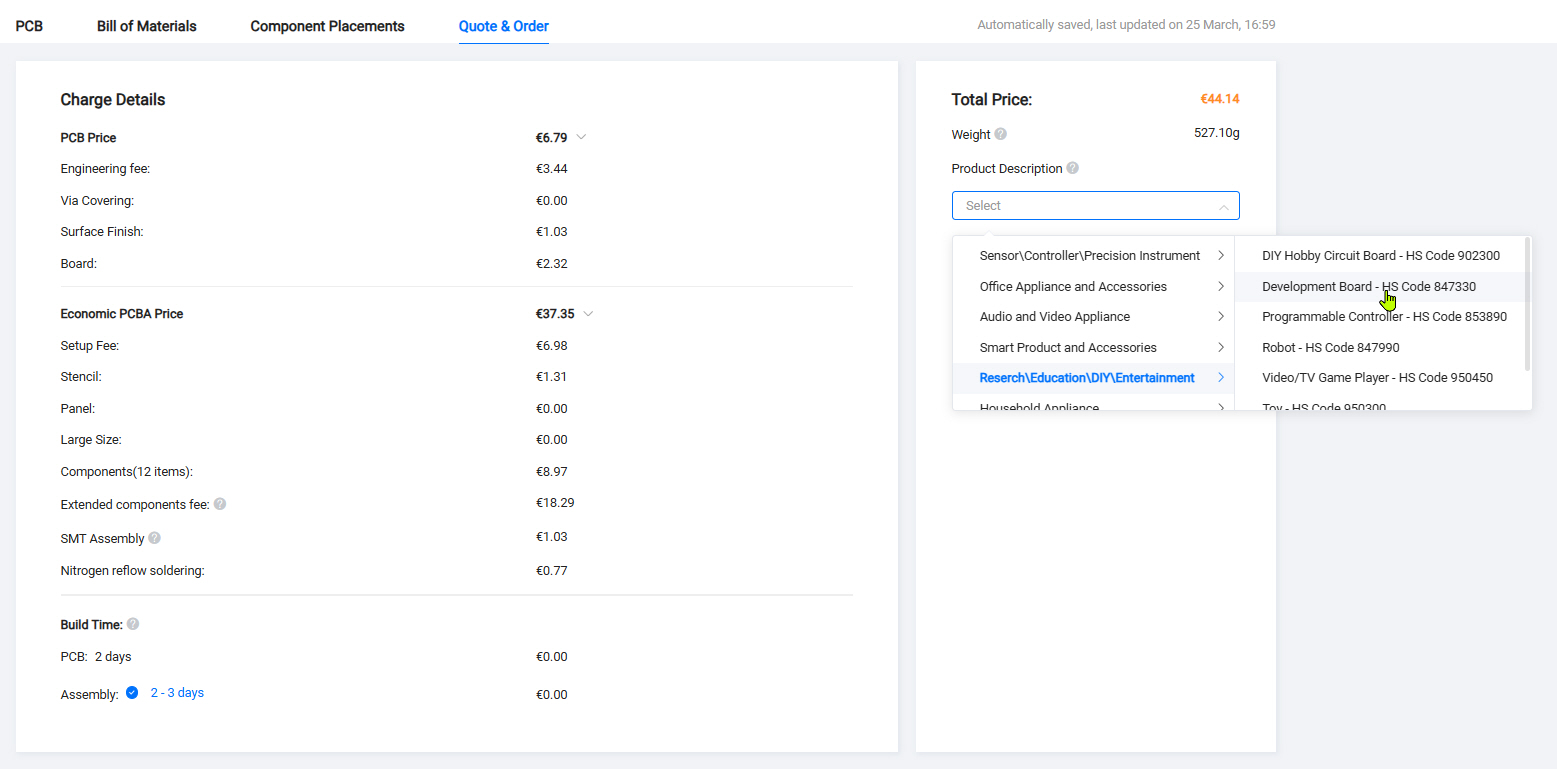Click Build Time help icon
The image size is (1557, 769).
[133, 624]
